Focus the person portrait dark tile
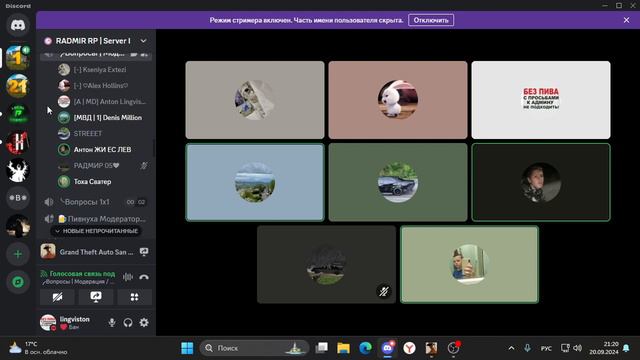The width and height of the screenshot is (640, 360). pyautogui.click(x=541, y=182)
